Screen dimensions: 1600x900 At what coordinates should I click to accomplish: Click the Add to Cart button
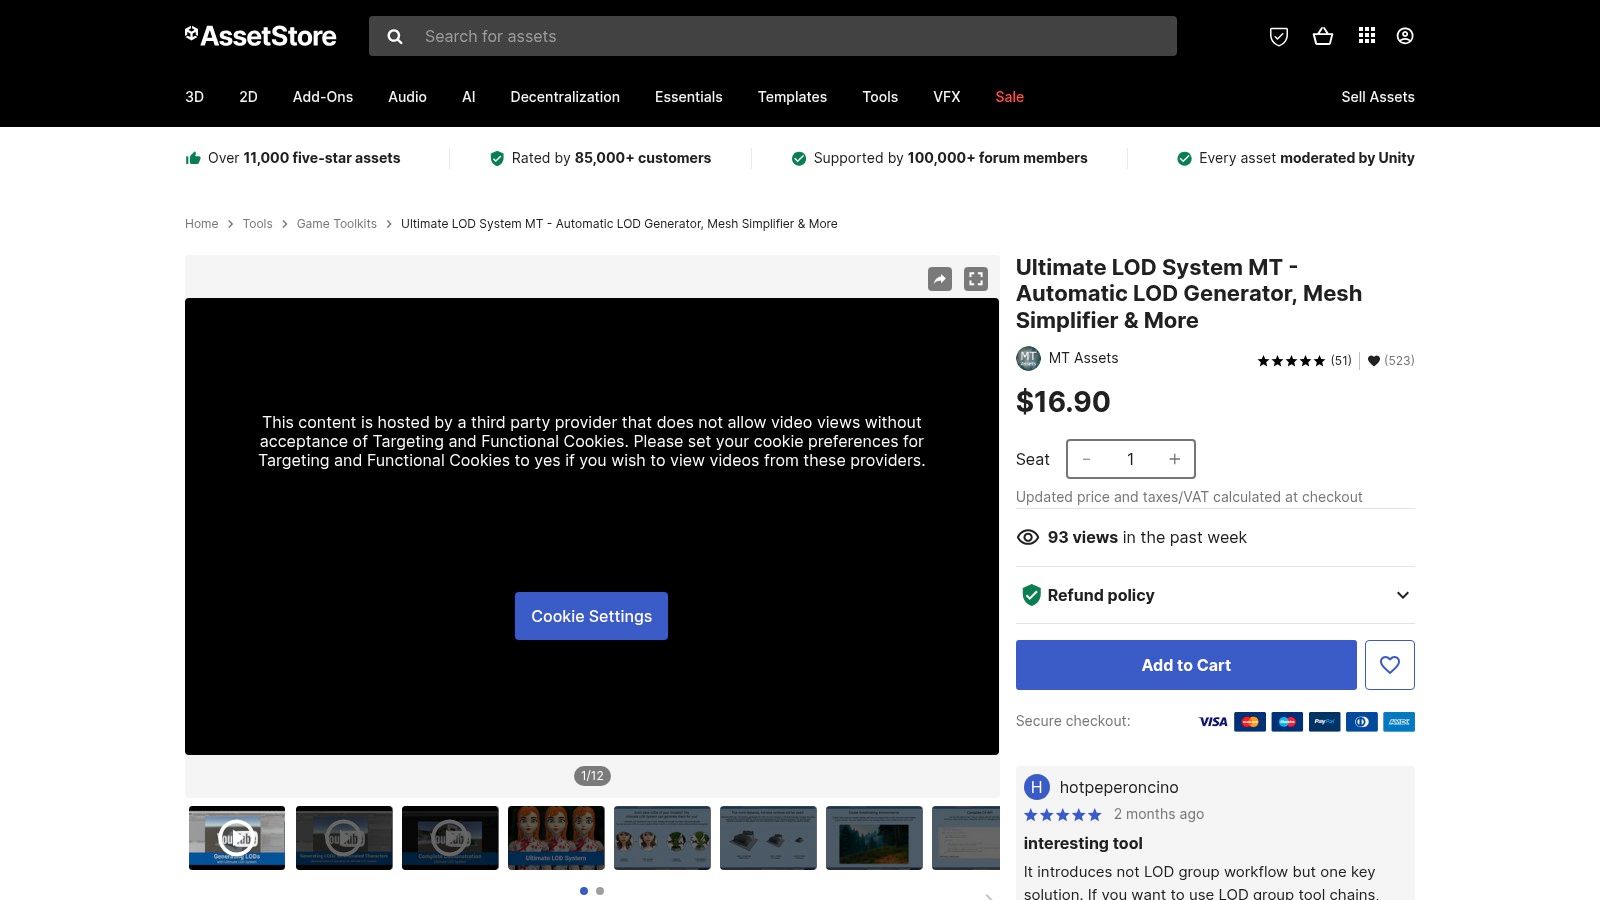[x=1185, y=664]
